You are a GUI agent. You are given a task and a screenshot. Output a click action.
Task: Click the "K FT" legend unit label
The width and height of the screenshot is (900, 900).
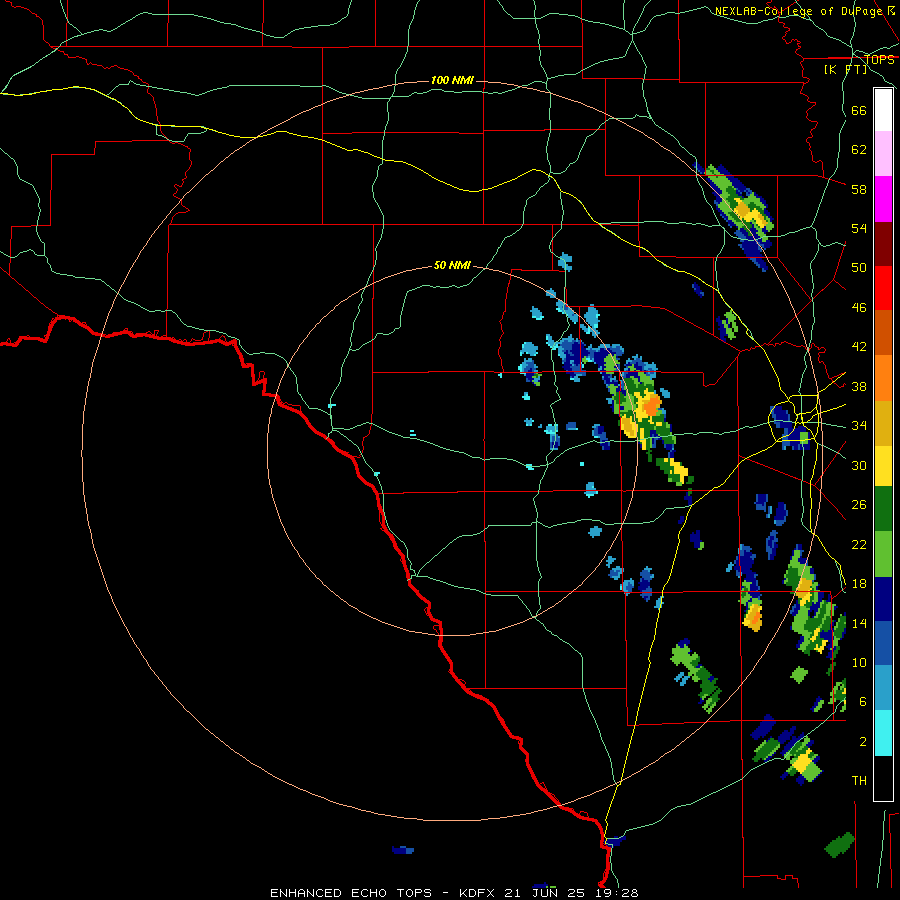coord(846,69)
